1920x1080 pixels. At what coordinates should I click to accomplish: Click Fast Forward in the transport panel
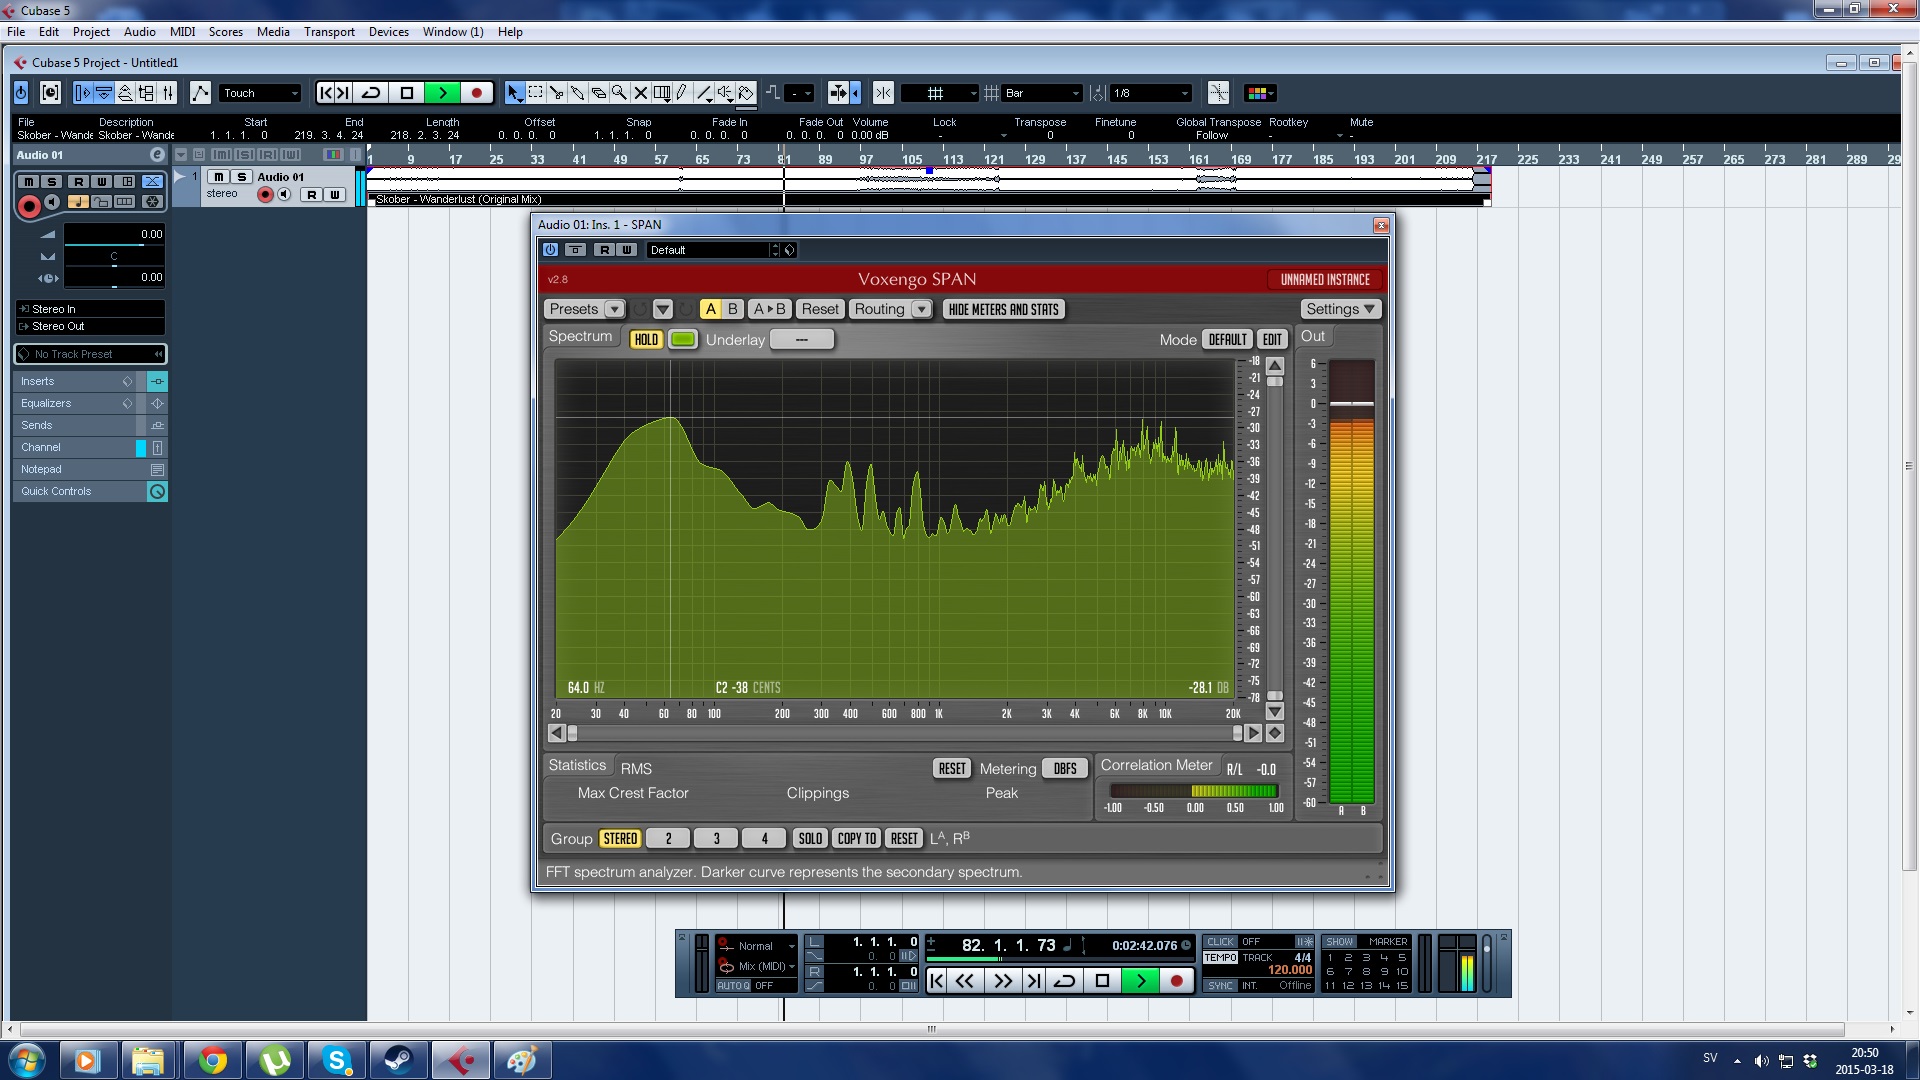1001,981
